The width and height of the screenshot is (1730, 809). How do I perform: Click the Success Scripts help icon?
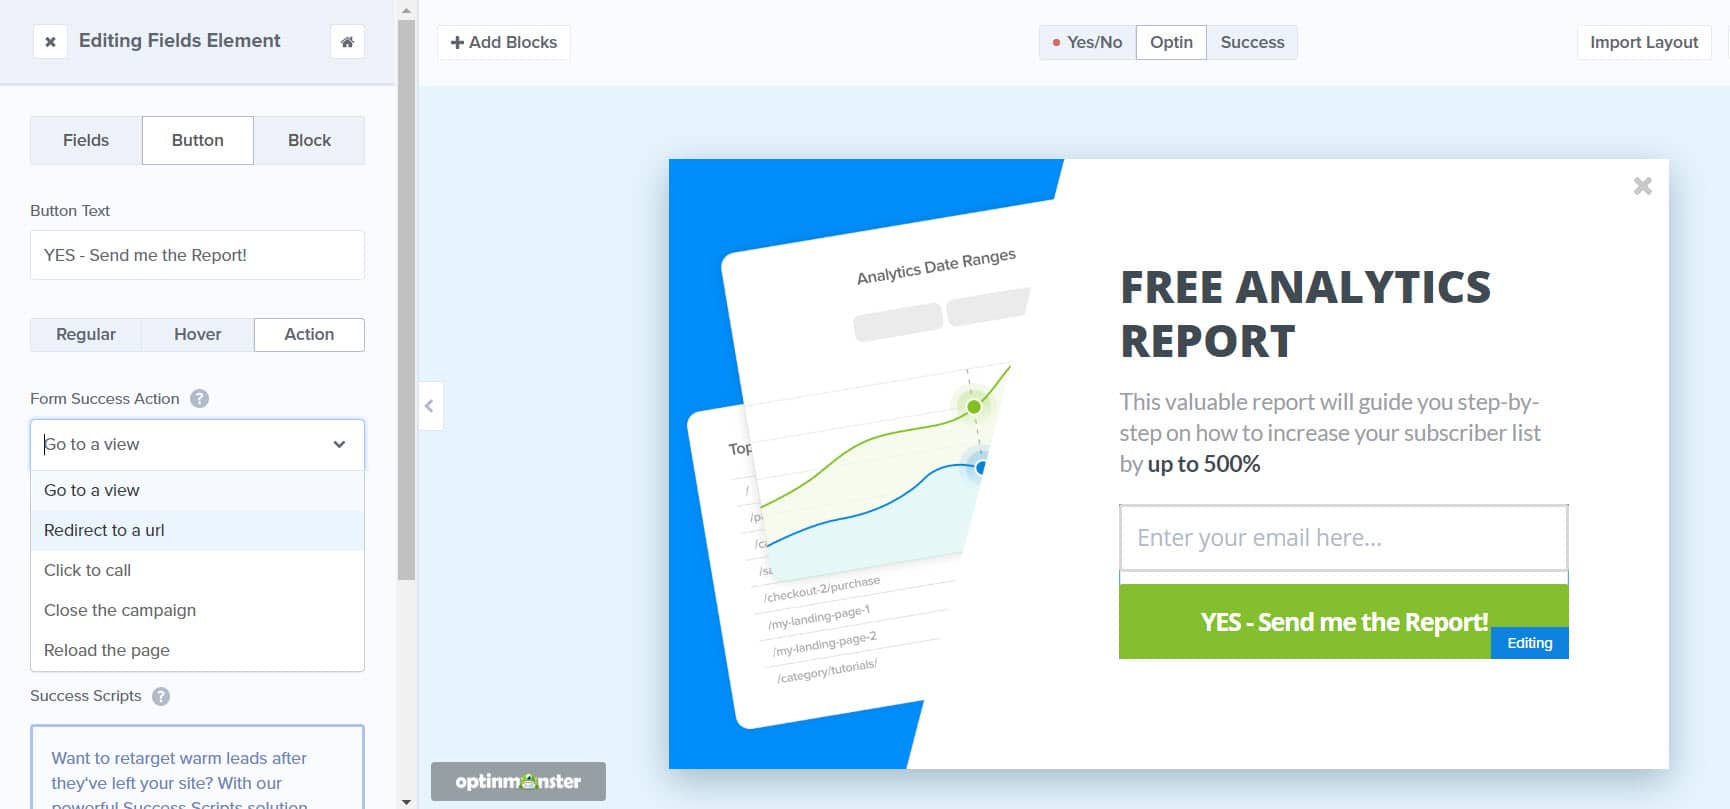tap(161, 696)
